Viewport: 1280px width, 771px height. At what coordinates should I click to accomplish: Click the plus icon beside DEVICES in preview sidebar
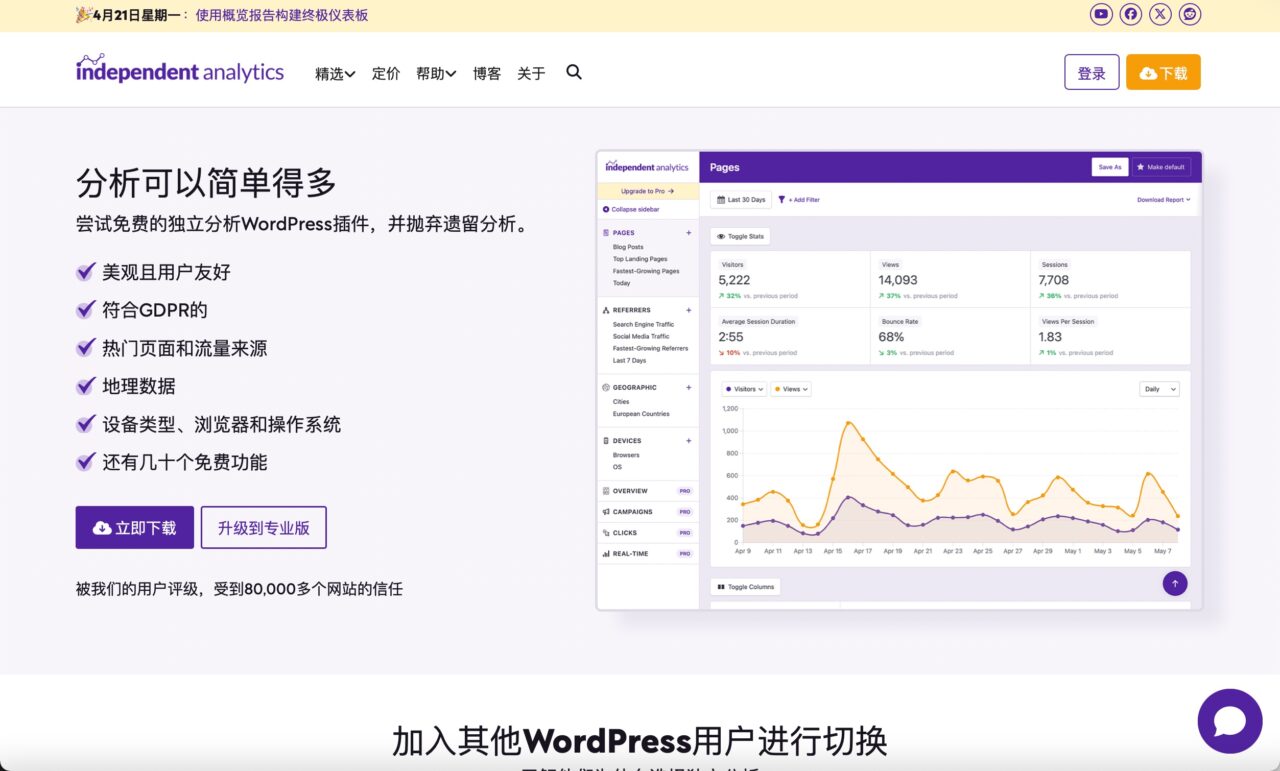(x=688, y=441)
